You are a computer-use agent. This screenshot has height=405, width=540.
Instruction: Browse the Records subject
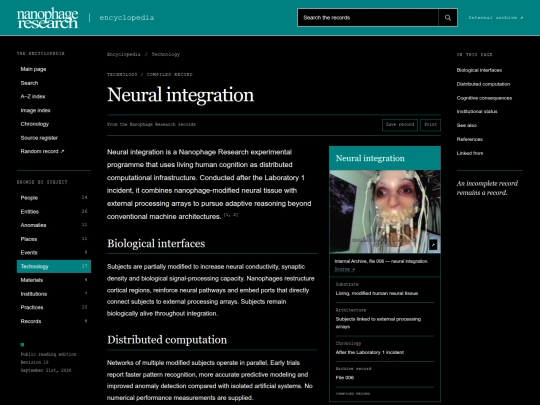[x=54, y=321]
